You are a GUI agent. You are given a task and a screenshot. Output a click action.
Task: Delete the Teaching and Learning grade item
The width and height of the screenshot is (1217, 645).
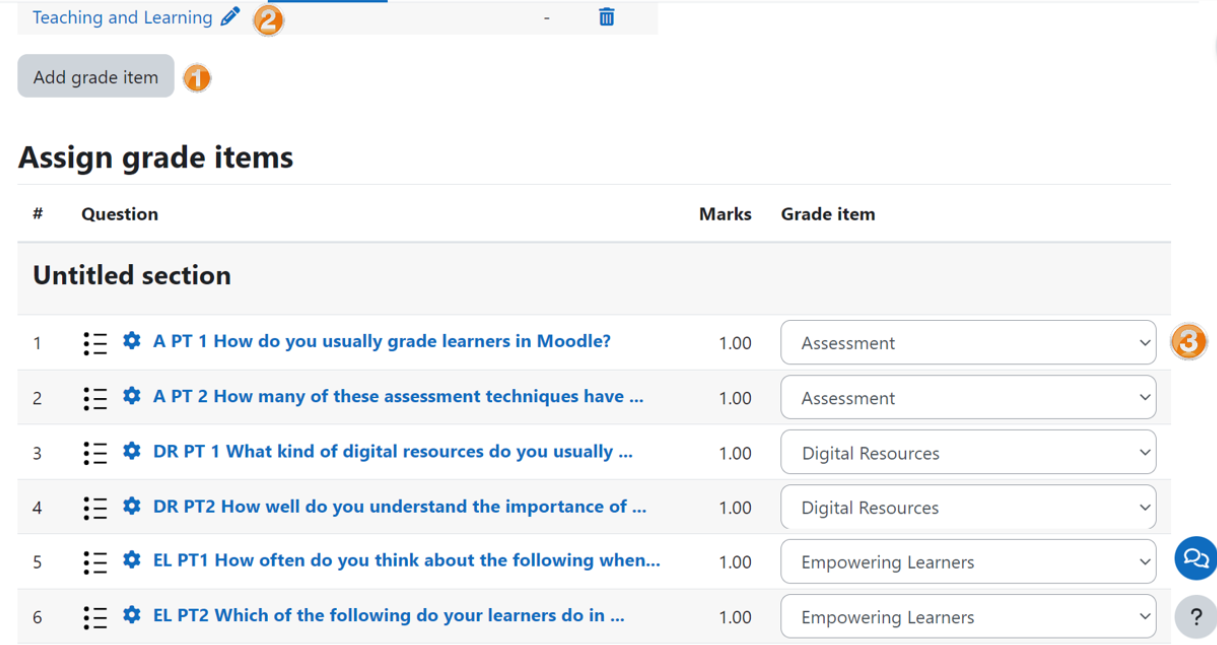click(x=606, y=17)
